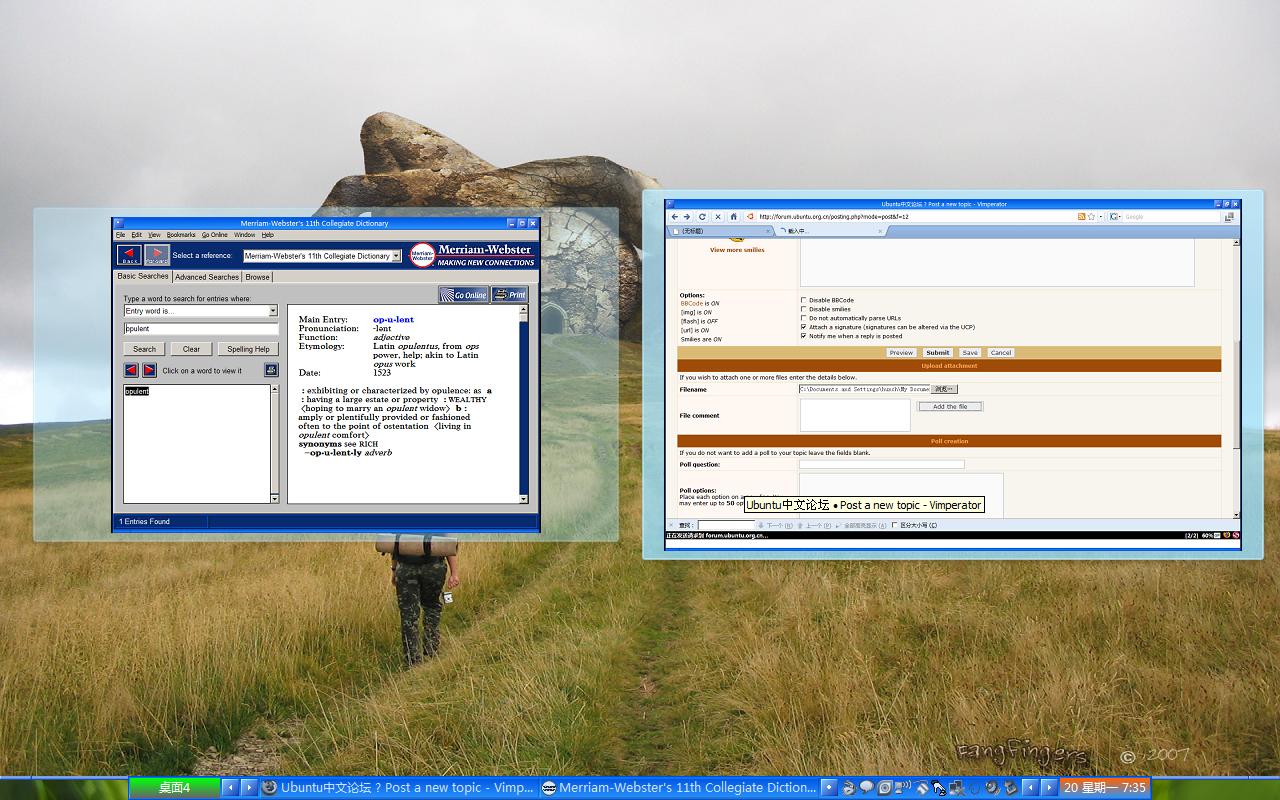Viewport: 1280px width, 800px height.
Task: Click the Back arrow in Merriam-Webster dictionary
Action: (x=129, y=255)
